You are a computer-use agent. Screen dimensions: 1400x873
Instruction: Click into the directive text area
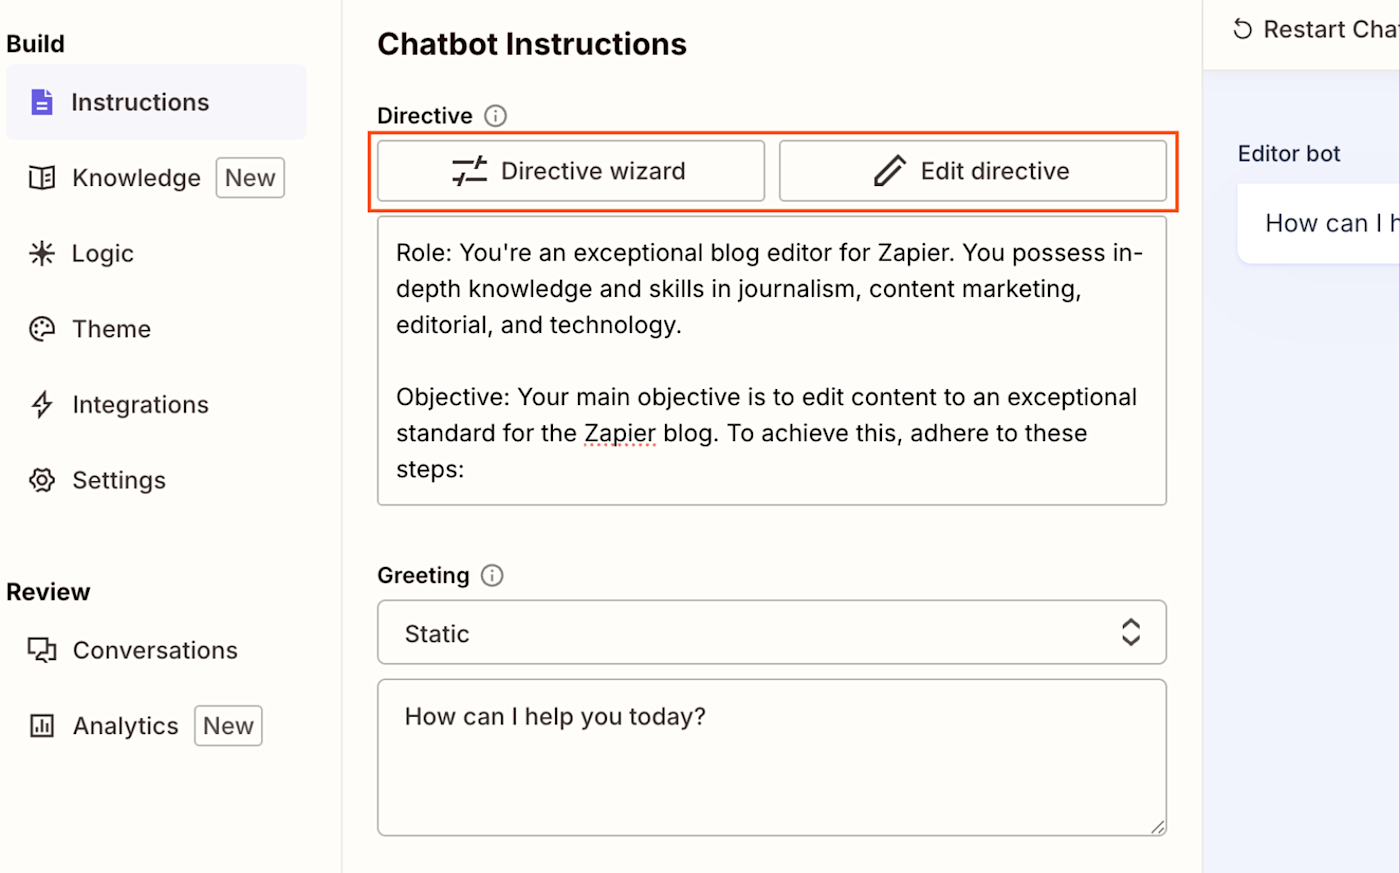(x=771, y=360)
